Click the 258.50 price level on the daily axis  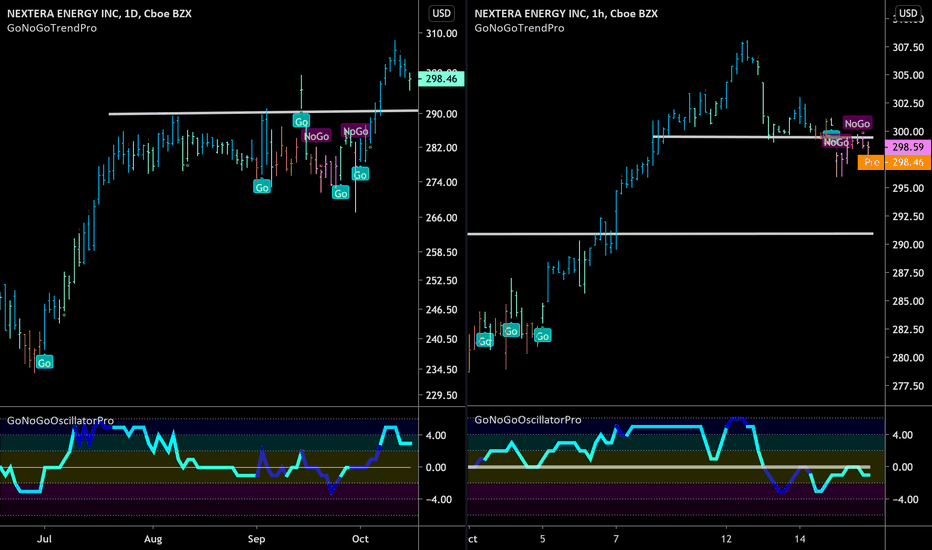(442, 252)
